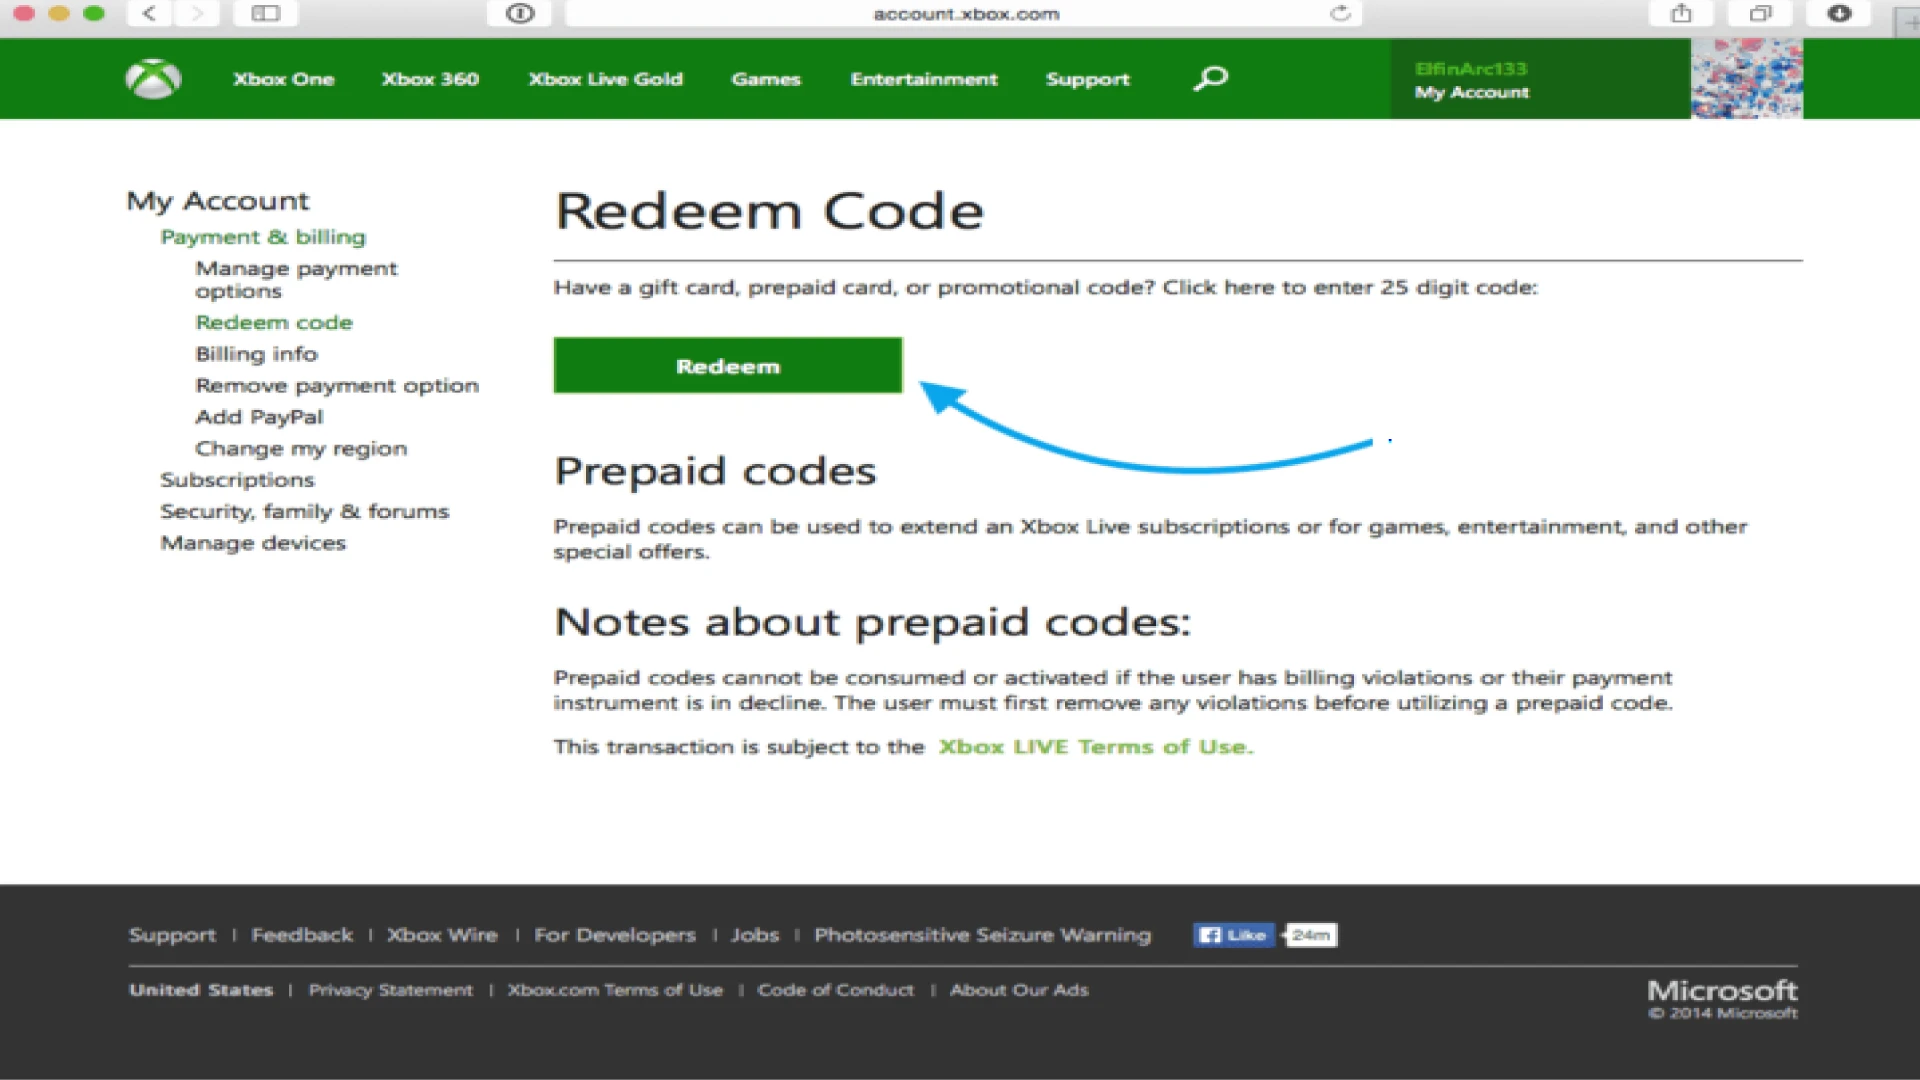
Task: Click footer Feedback link
Action: pos(302,935)
